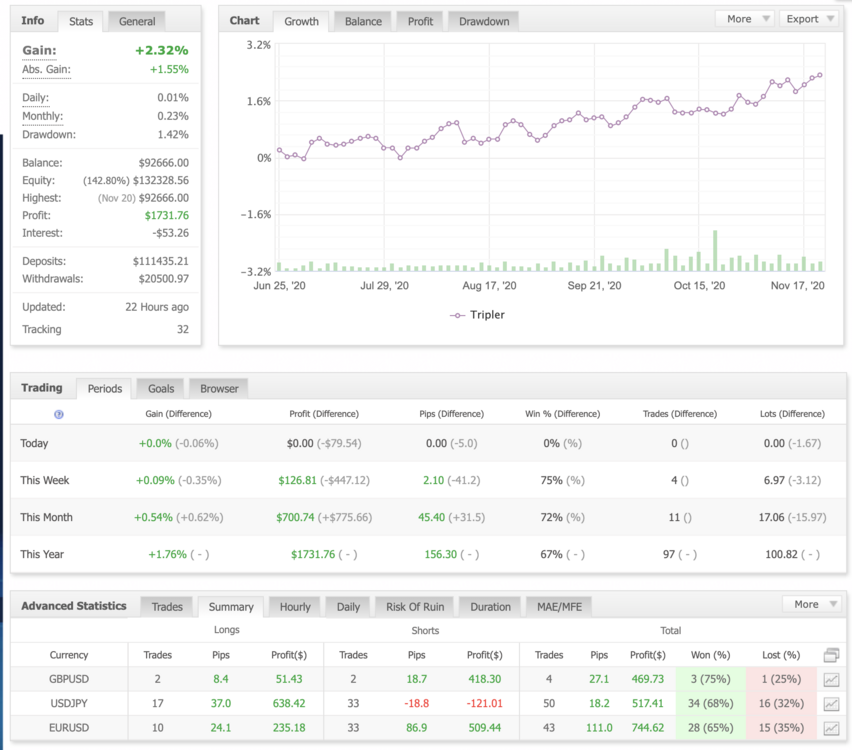This screenshot has width=852, height=750.
Task: Click the tallest green volume bar
Action: (715, 251)
